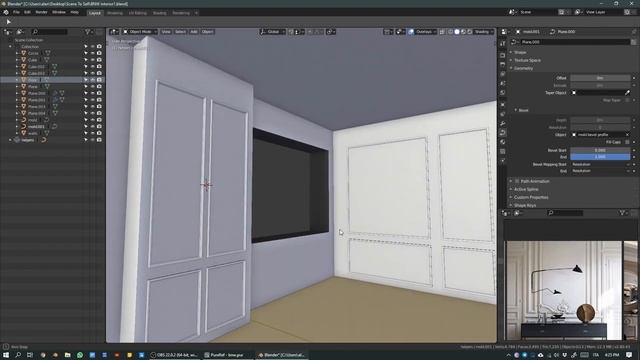This screenshot has height=360, width=640.
Task: Expand the mold curve in outliner
Action: click(17, 120)
